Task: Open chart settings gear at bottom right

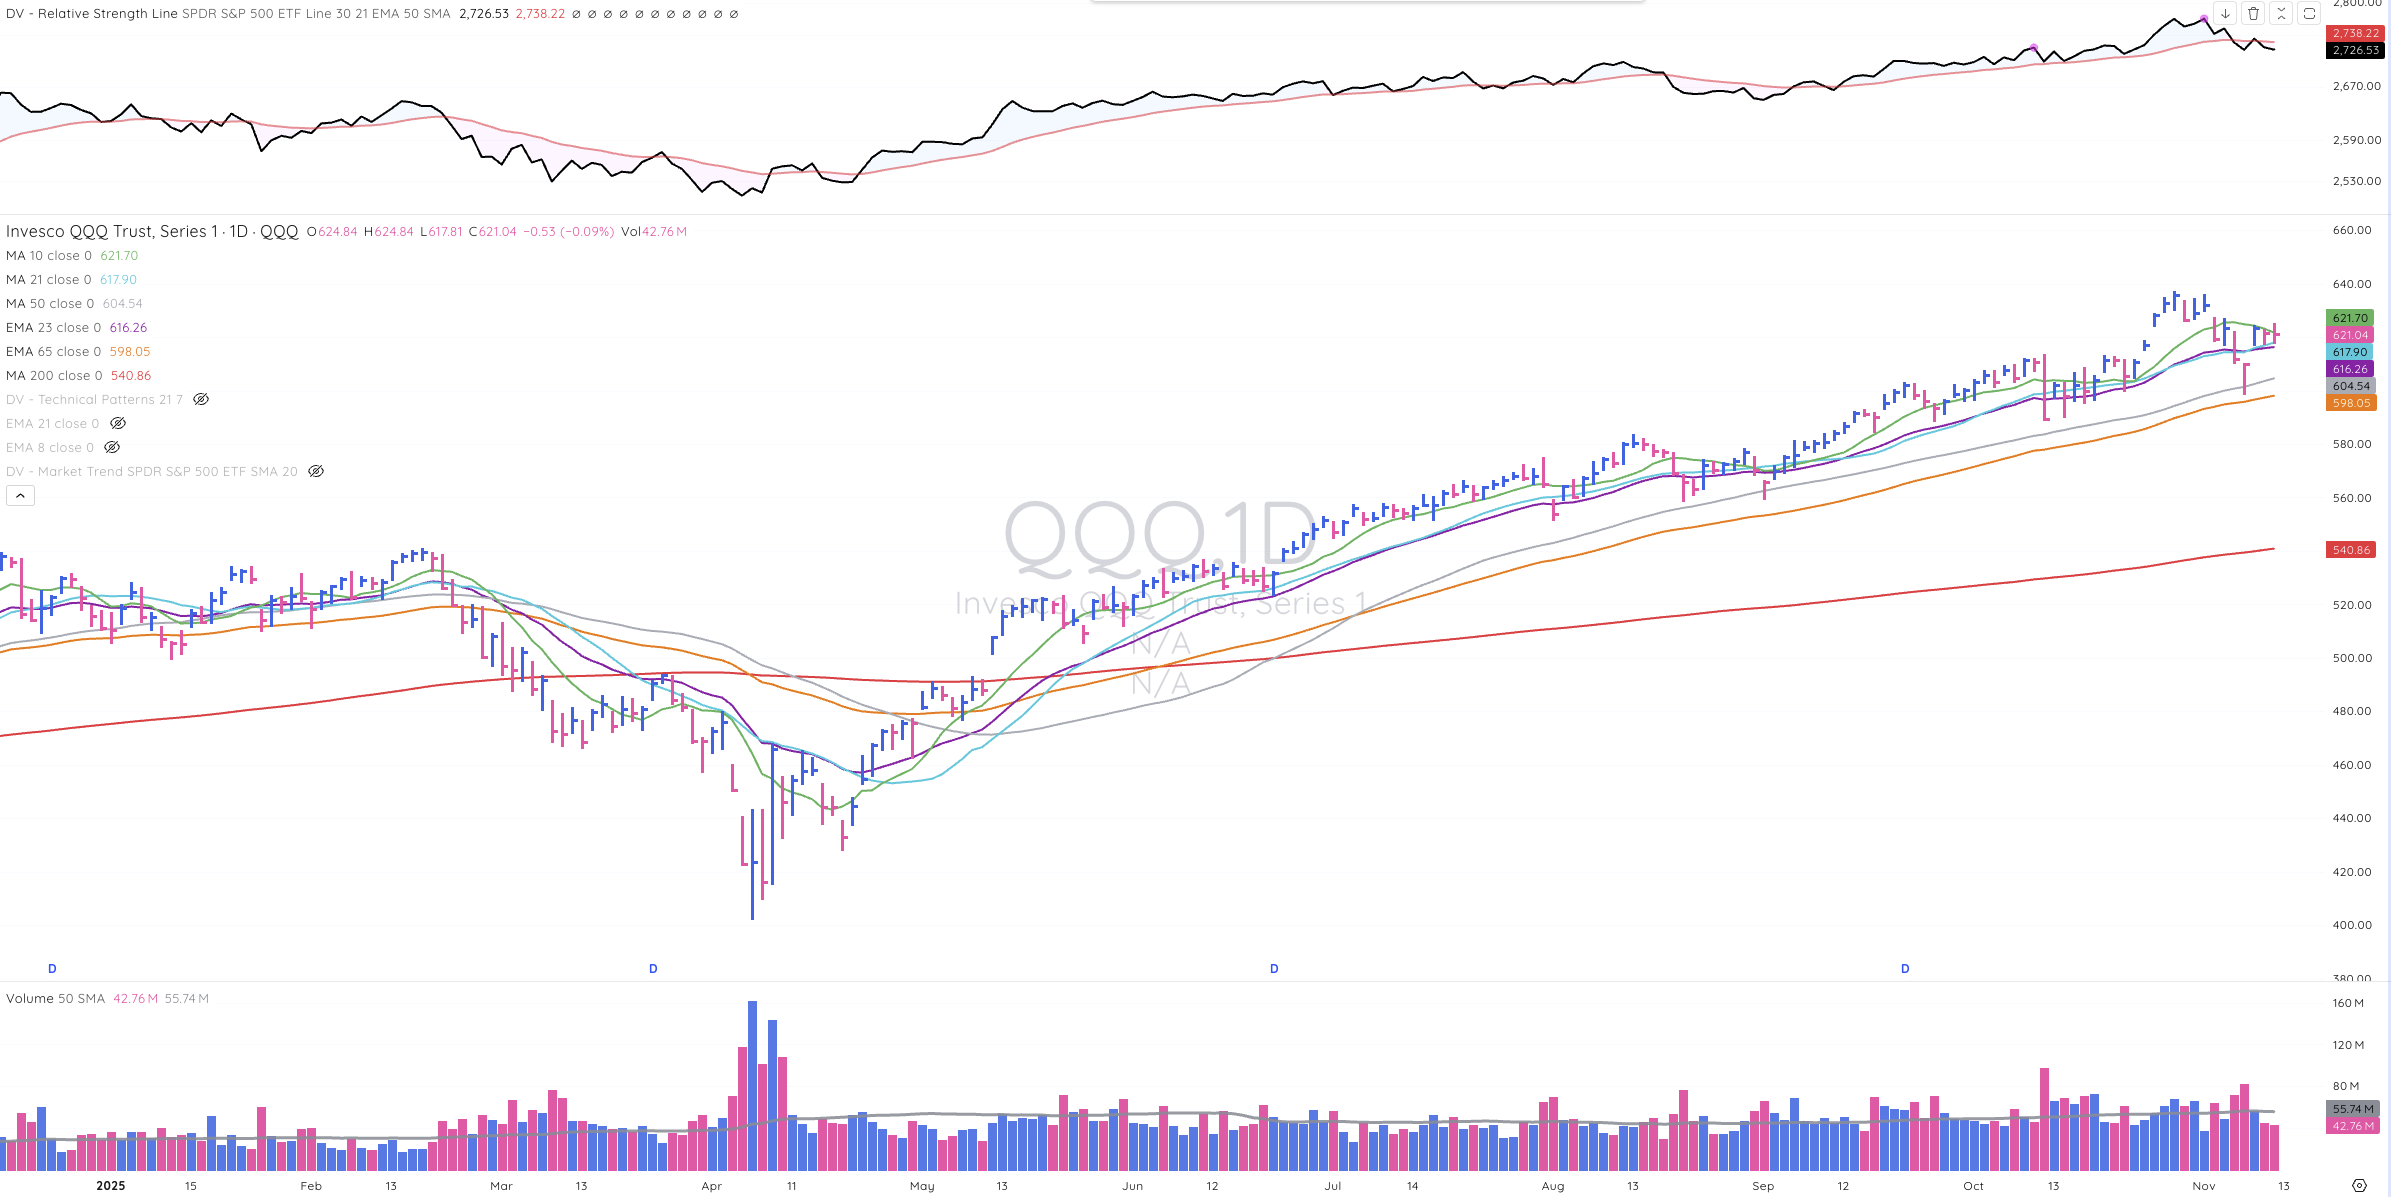Action: [x=2359, y=1185]
